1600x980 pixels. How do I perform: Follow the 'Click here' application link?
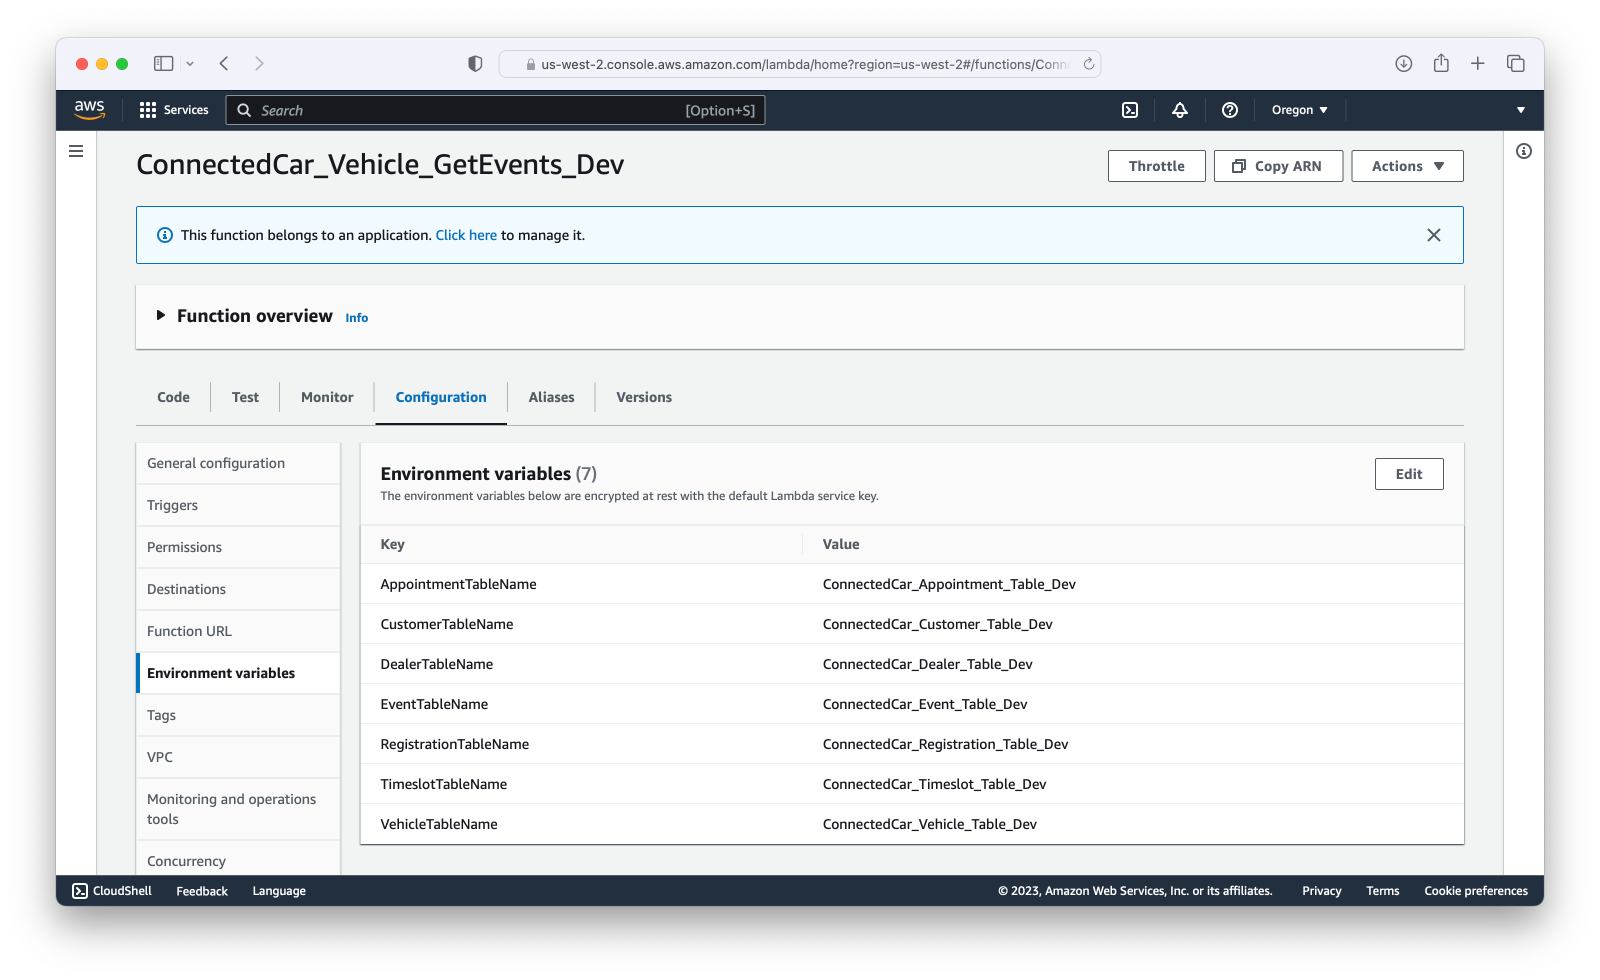(466, 235)
